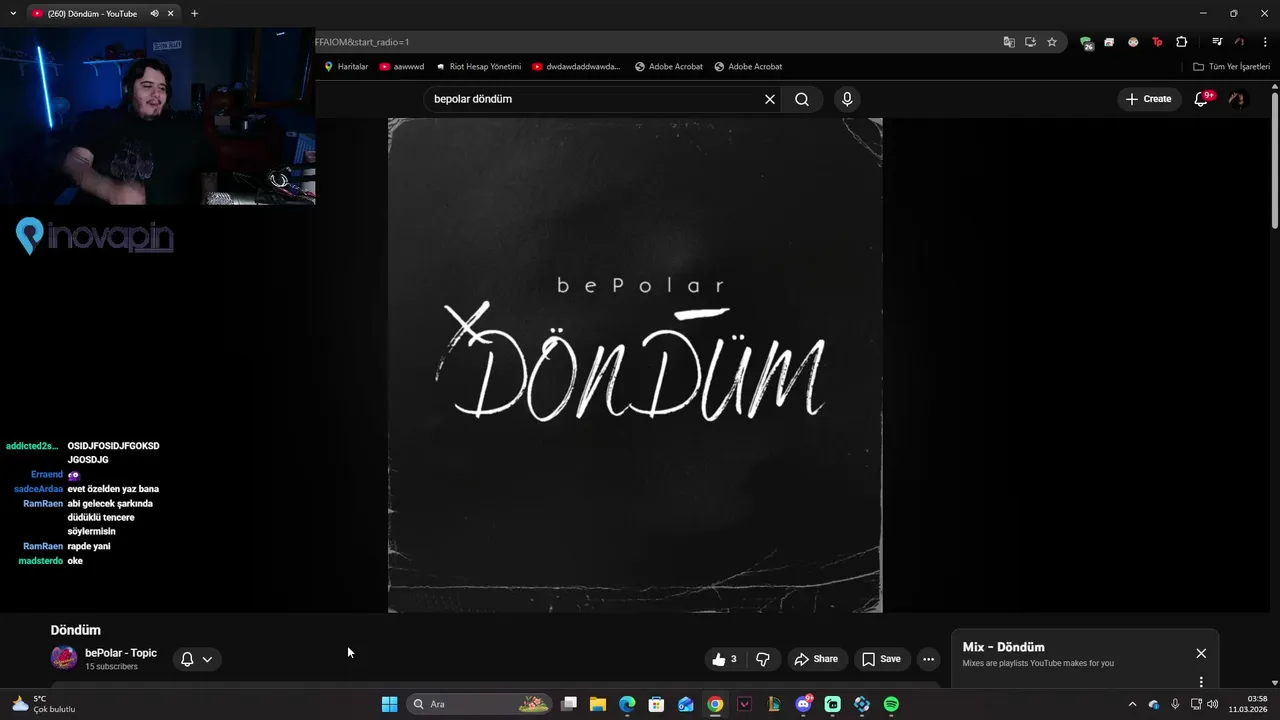Launch Microsoft Edge from taskbar

[x=627, y=704]
